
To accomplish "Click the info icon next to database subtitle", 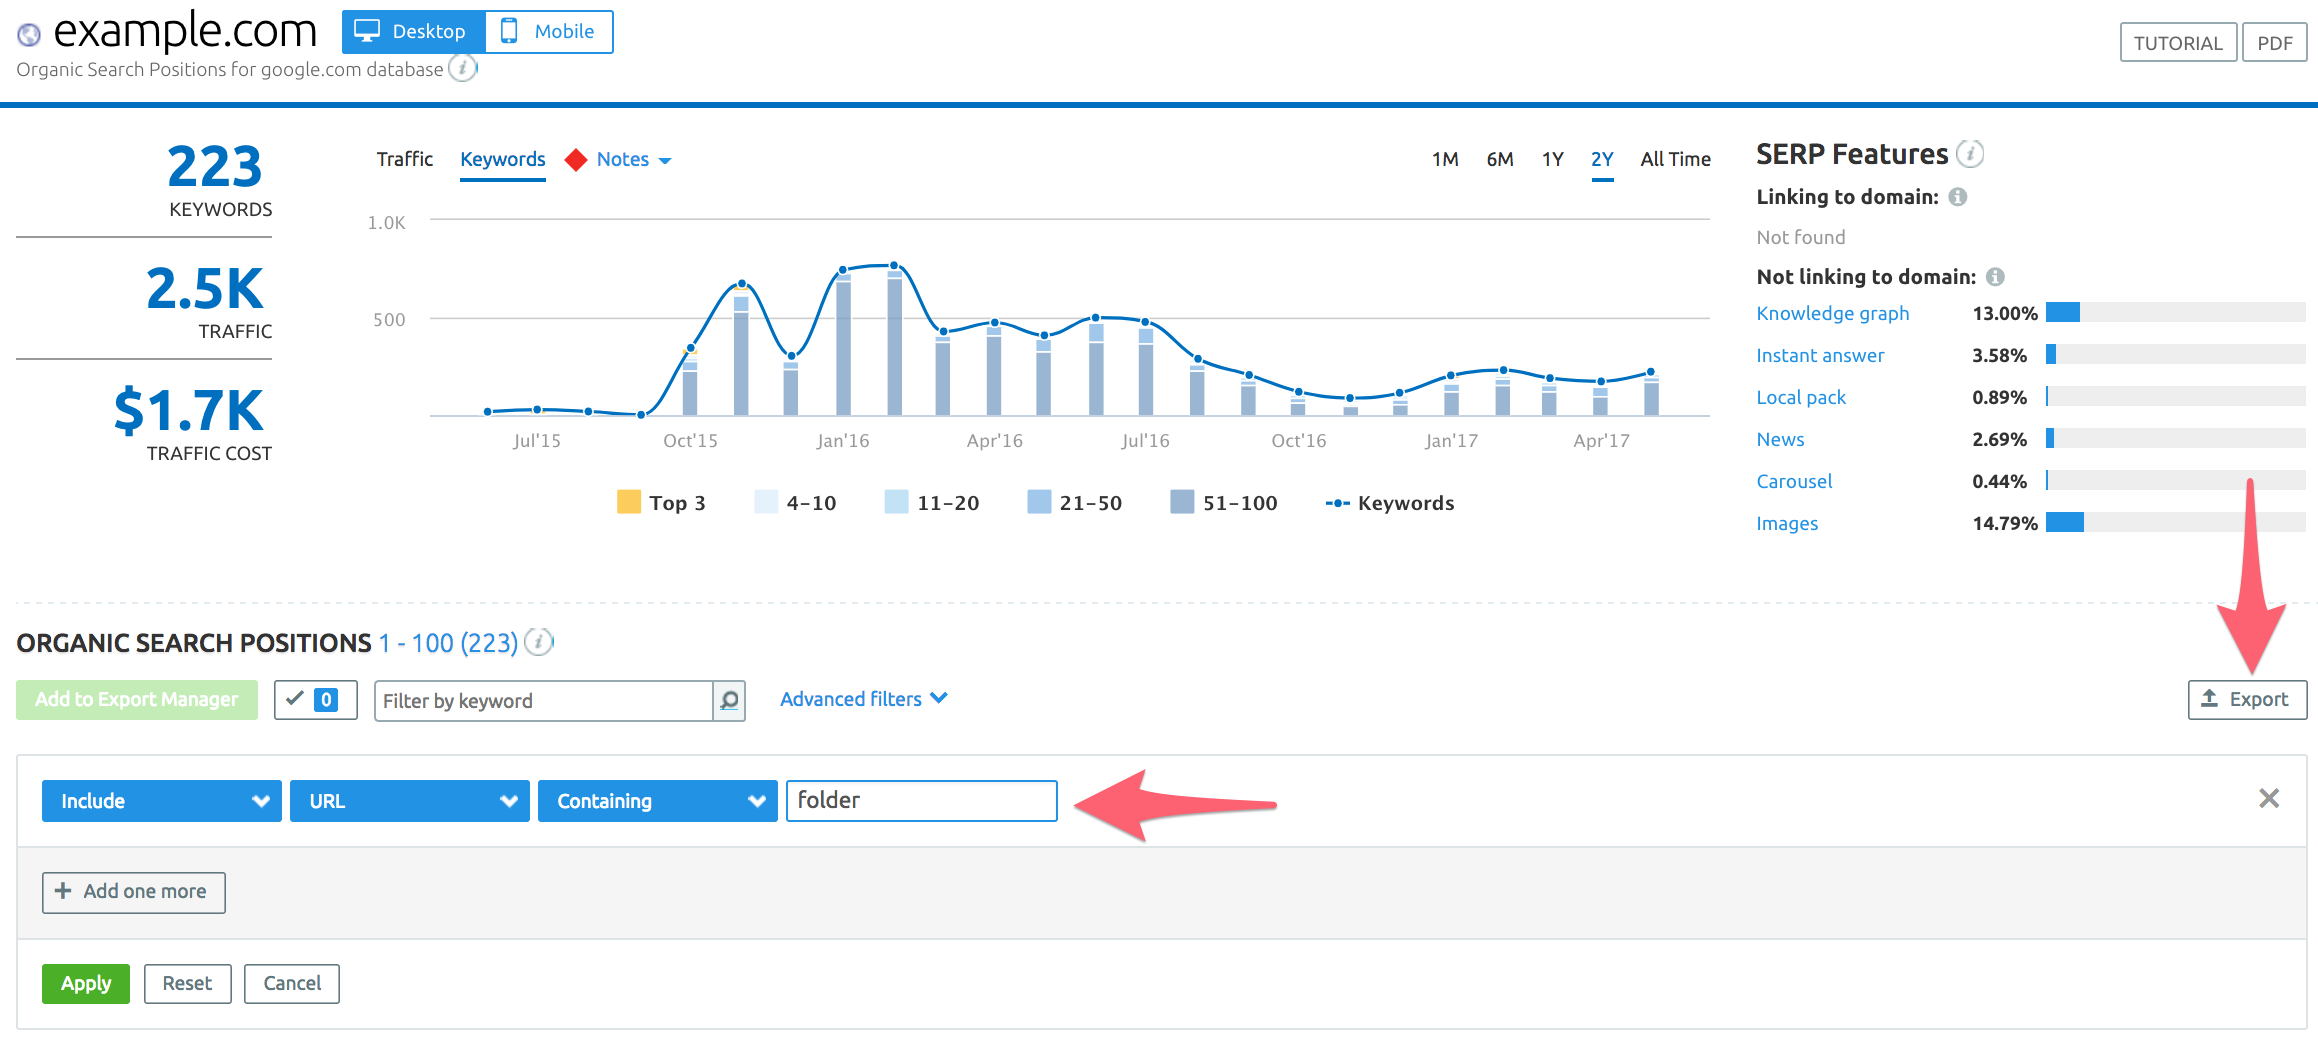I will pyautogui.click(x=462, y=68).
